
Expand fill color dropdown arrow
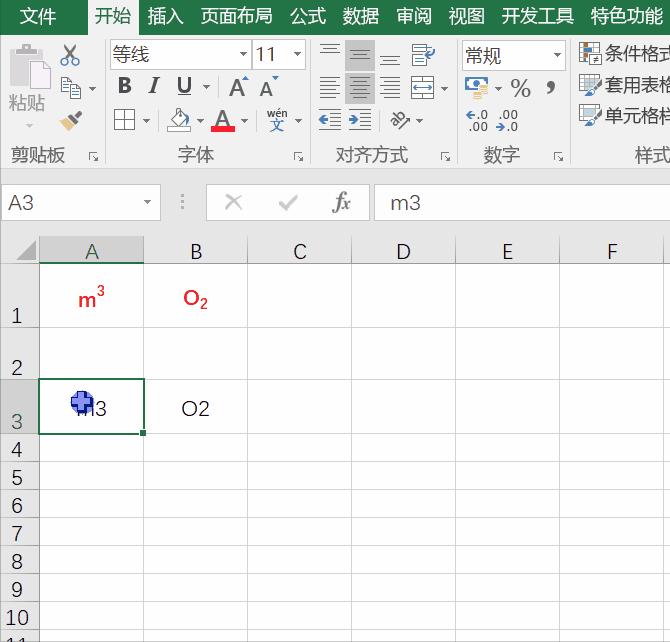click(x=200, y=121)
